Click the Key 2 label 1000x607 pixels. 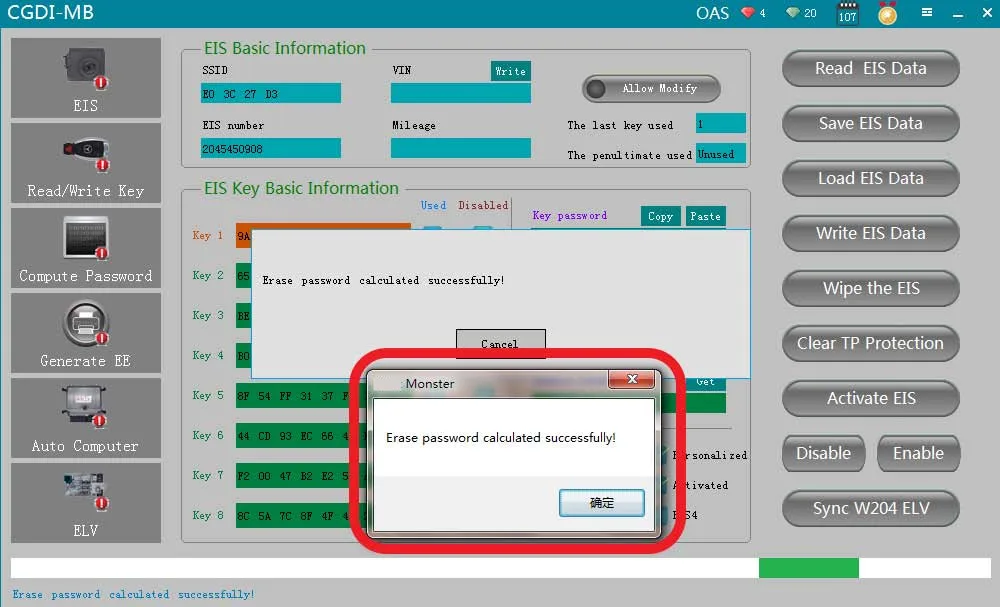coord(208,275)
